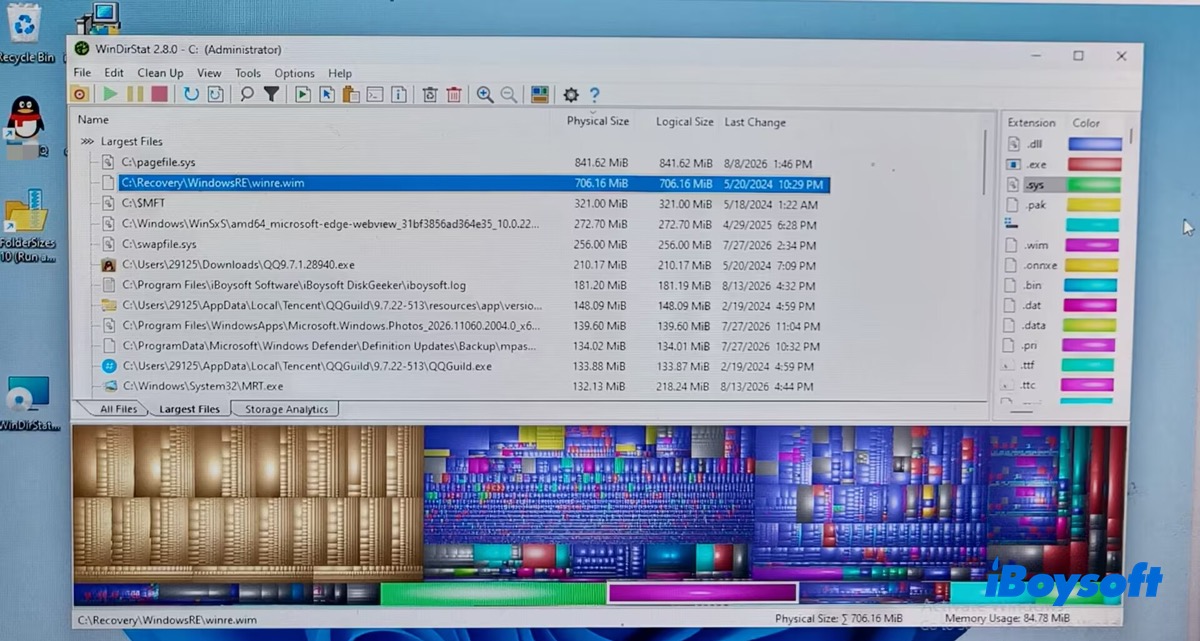Switch to the Largest Files tab
The image size is (1200, 641).
pyautogui.click(x=189, y=409)
